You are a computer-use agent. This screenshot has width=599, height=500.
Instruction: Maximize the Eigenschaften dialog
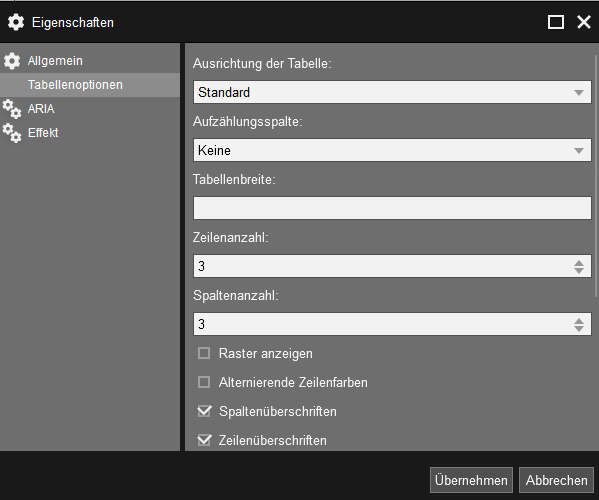coord(555,22)
